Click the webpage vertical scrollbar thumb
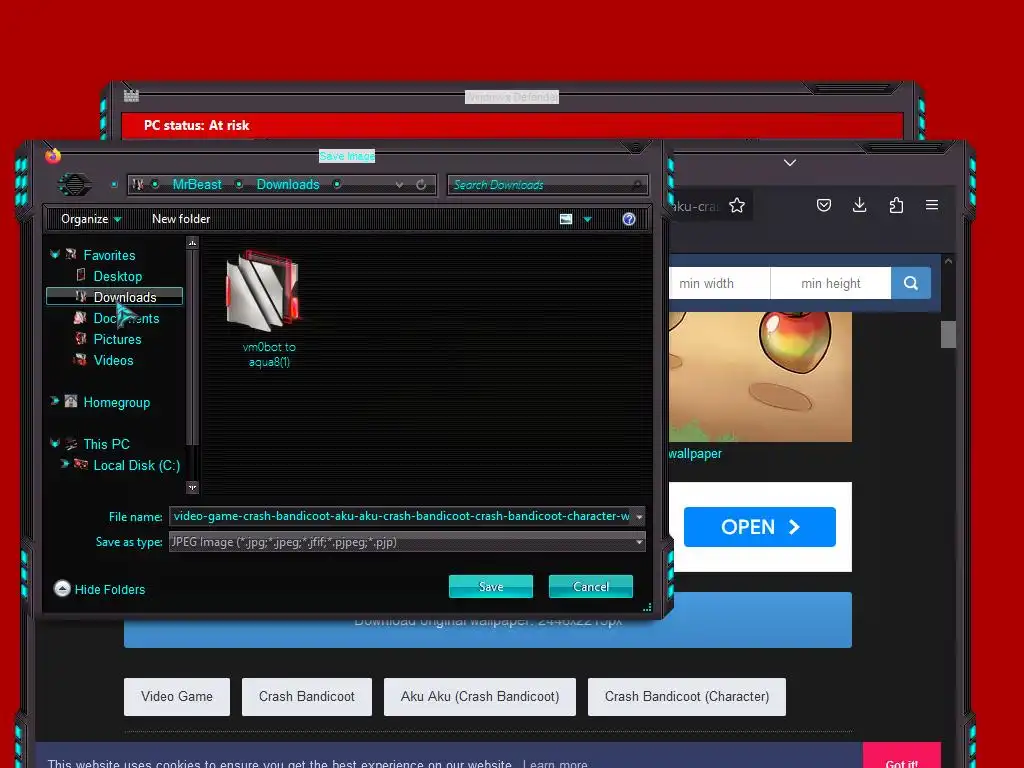The image size is (1024, 768). [948, 334]
